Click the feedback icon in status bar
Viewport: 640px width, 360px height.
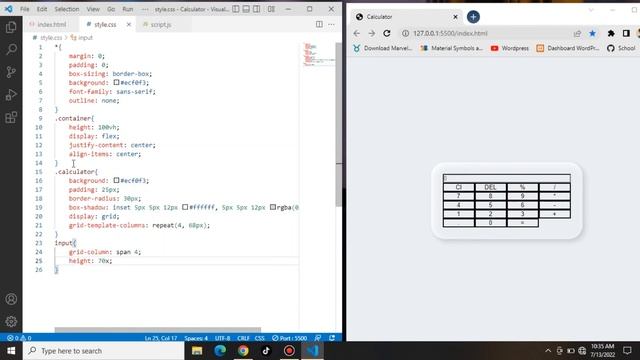318,338
